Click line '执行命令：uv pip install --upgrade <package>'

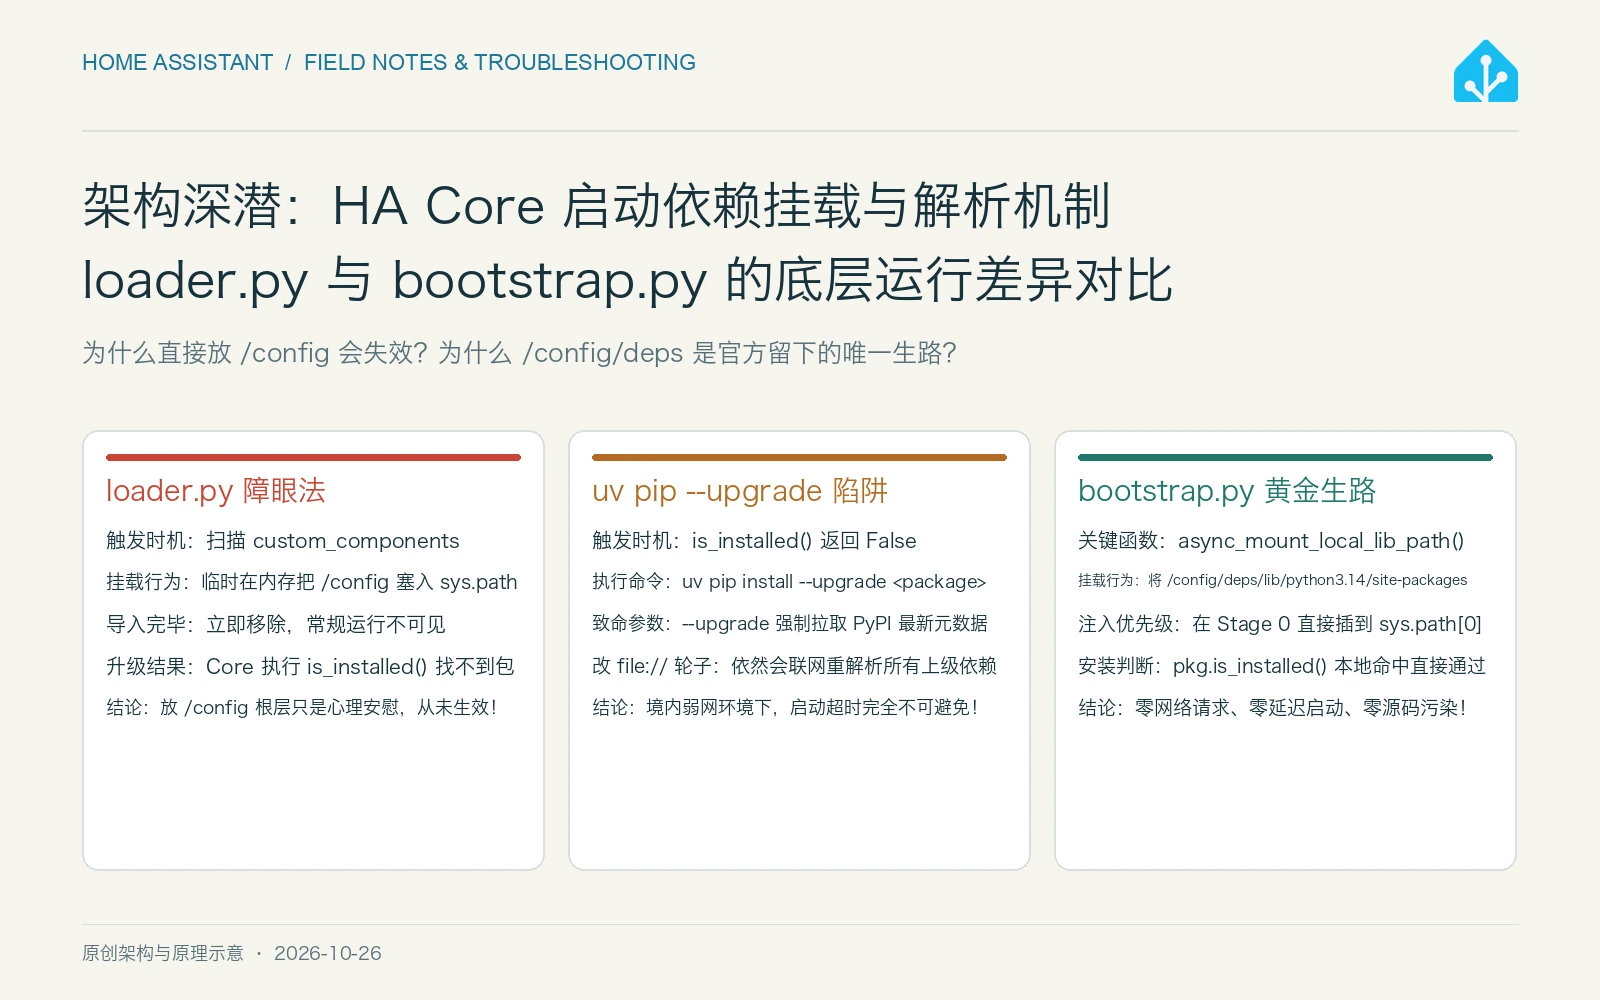pos(789,582)
